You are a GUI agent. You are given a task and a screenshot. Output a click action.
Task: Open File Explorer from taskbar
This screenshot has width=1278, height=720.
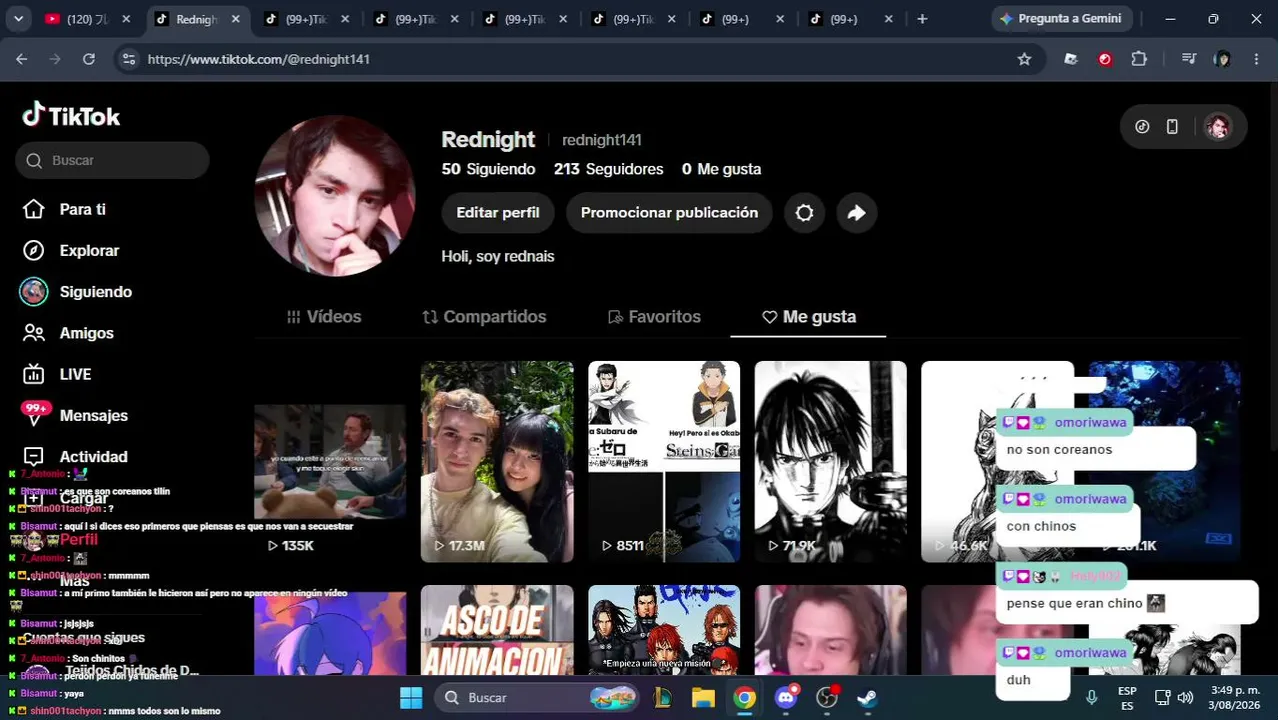tap(703, 697)
